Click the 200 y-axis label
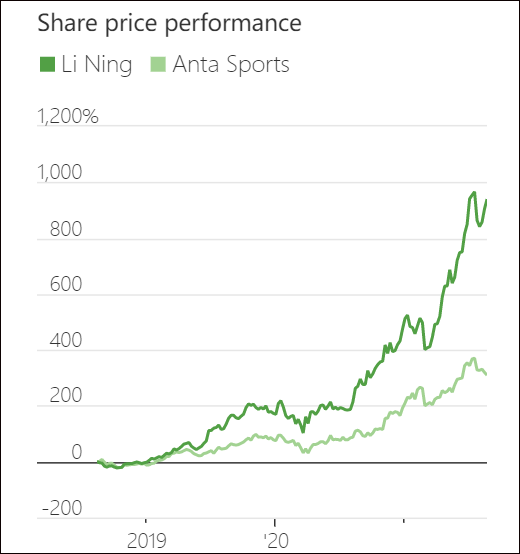520x554 pixels. point(66,395)
